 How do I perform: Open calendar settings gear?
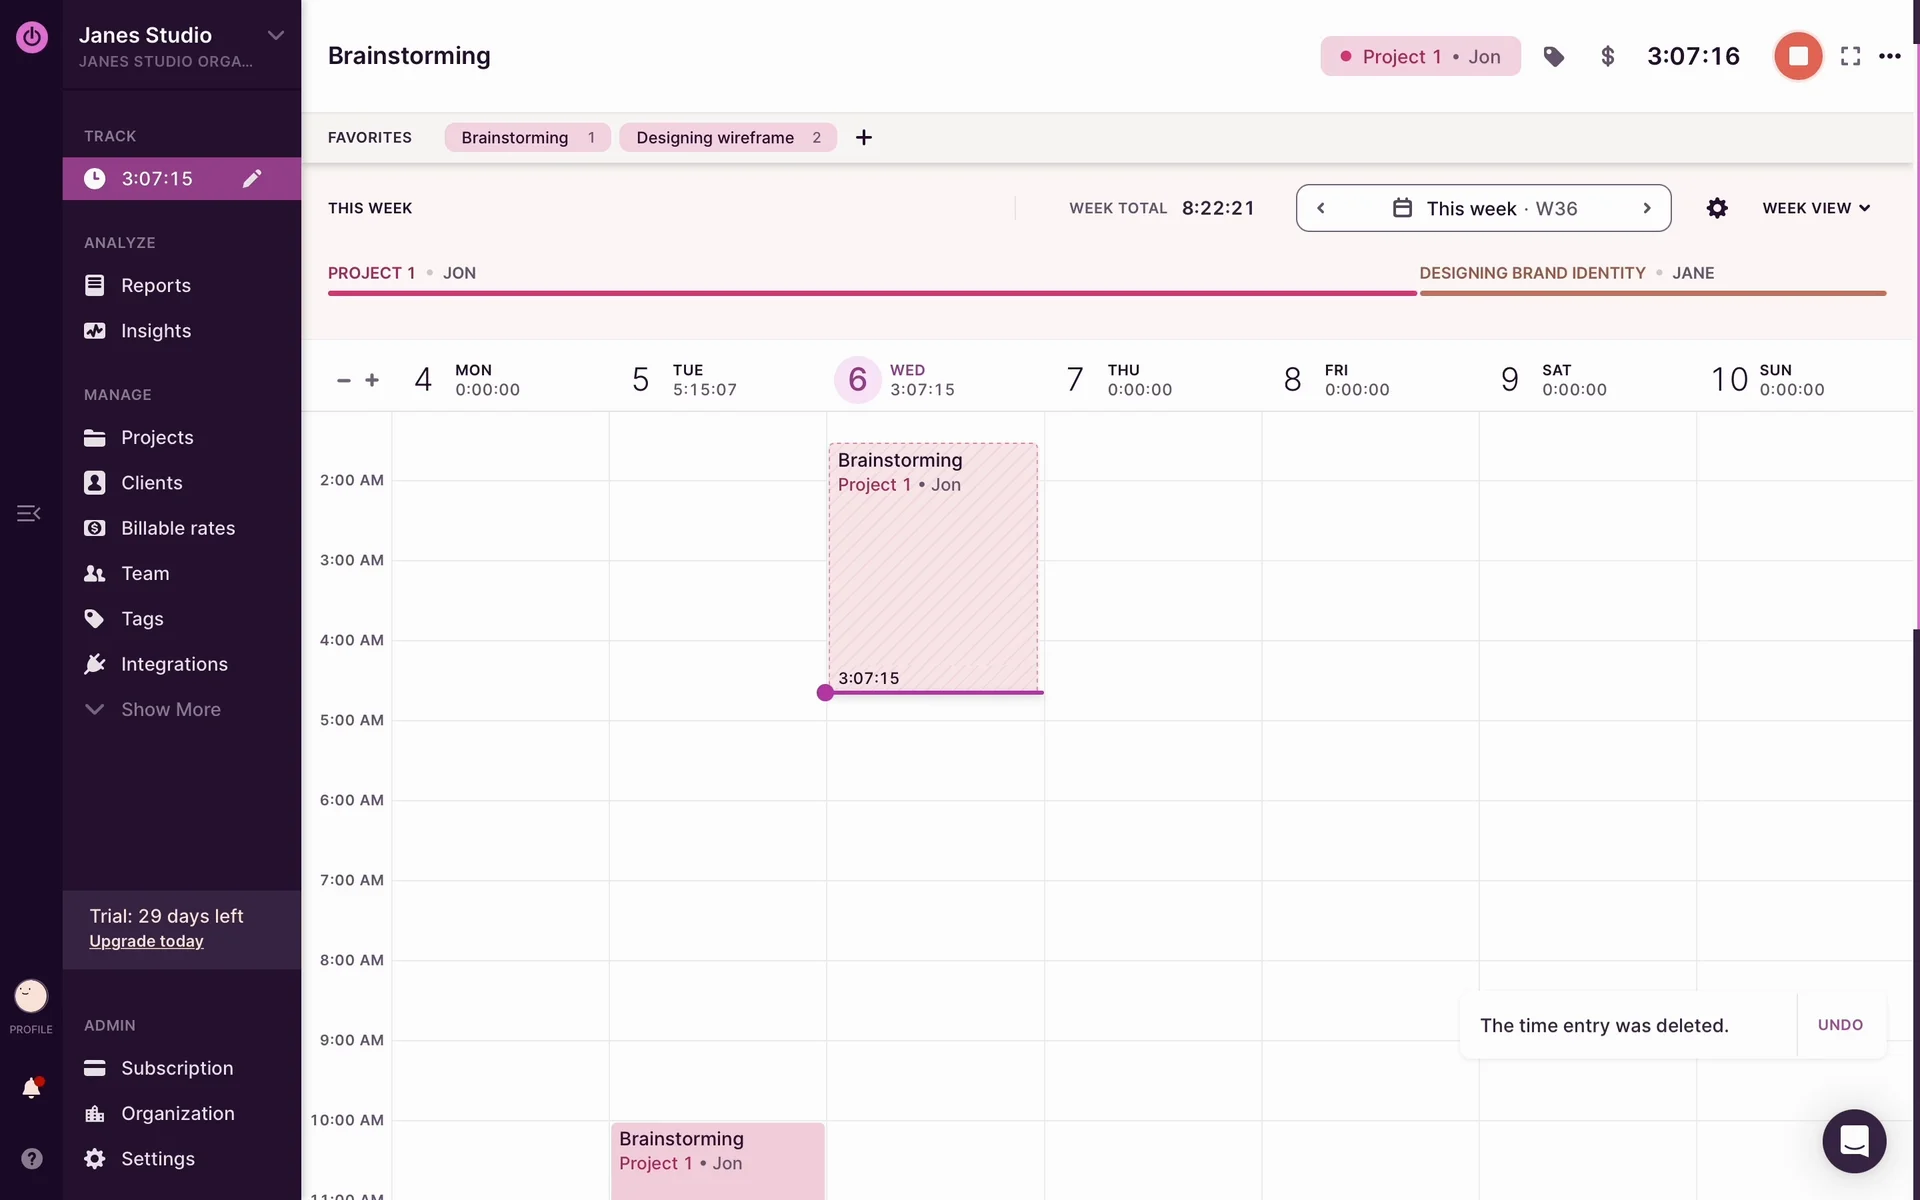pos(1716,208)
